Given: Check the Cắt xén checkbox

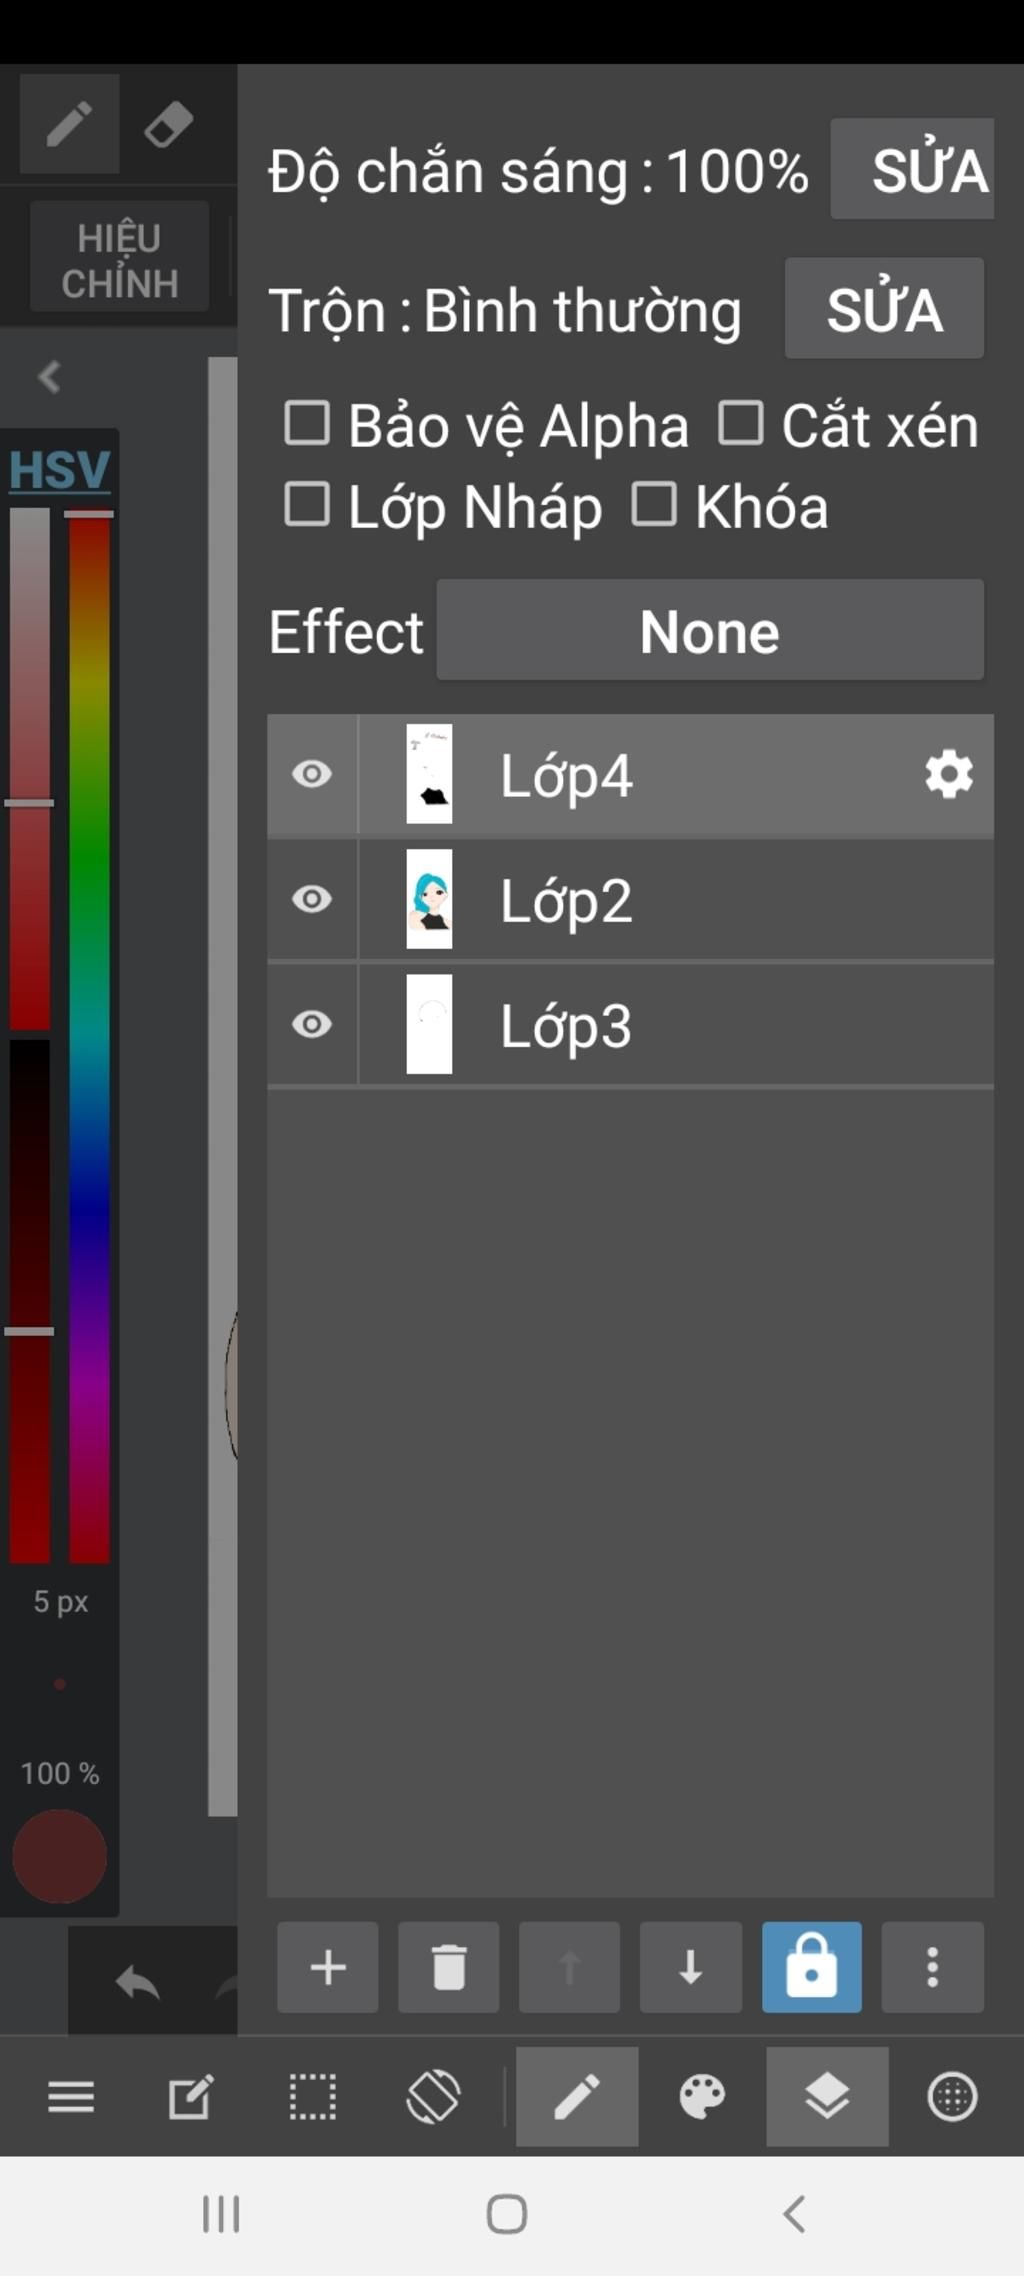Looking at the screenshot, I should pos(741,423).
